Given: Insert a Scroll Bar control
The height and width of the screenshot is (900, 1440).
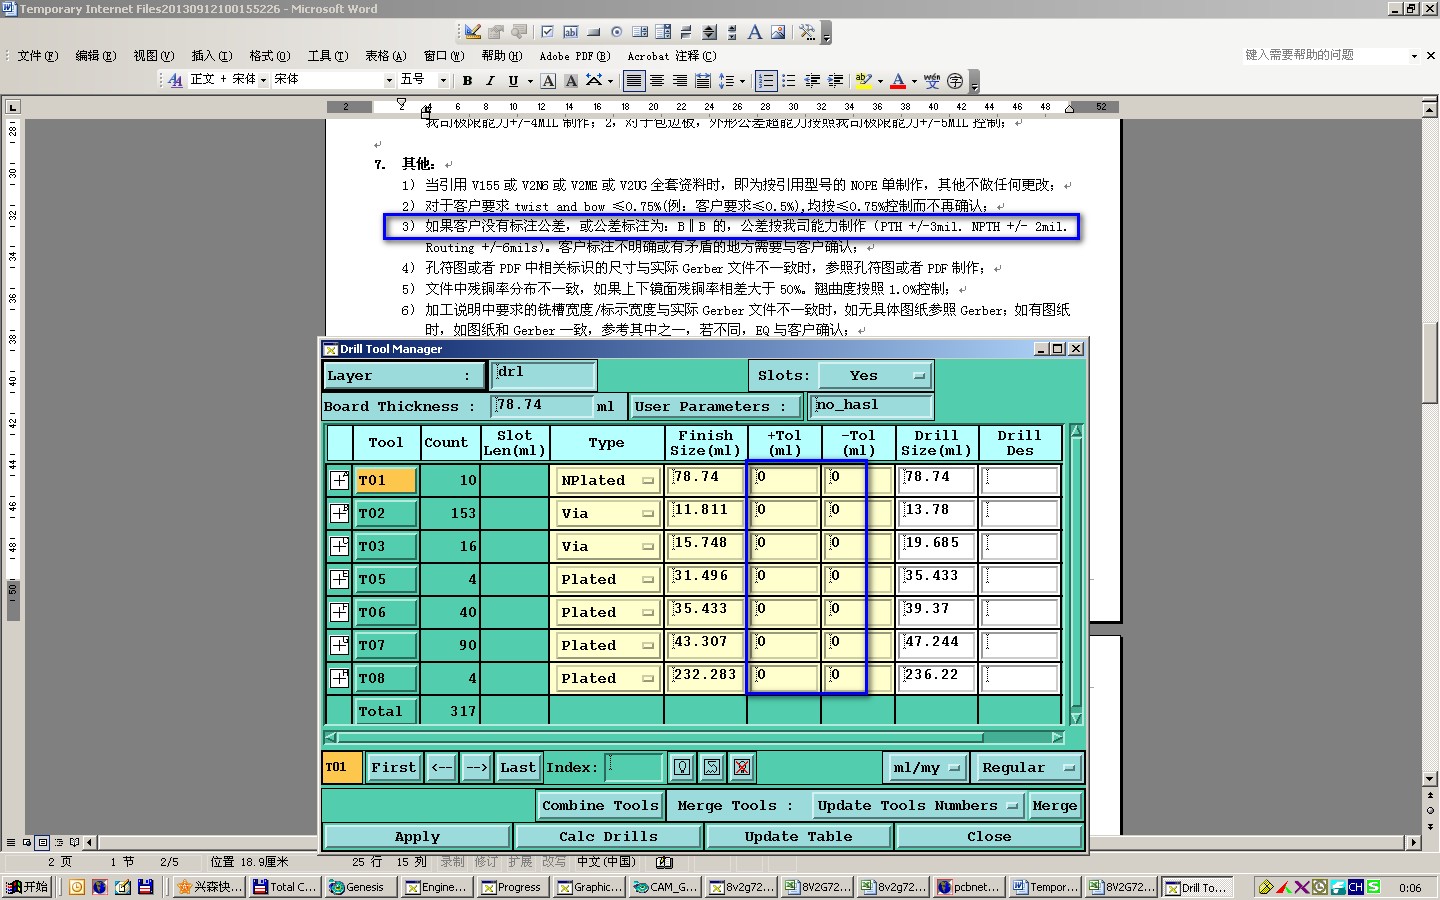Looking at the screenshot, I should pos(732,32).
